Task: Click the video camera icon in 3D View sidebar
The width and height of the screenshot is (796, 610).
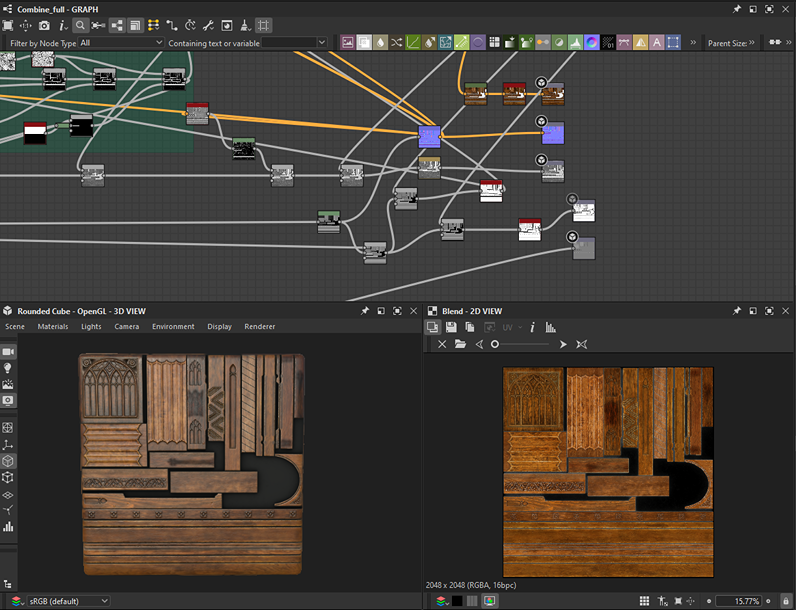Action: [x=9, y=352]
